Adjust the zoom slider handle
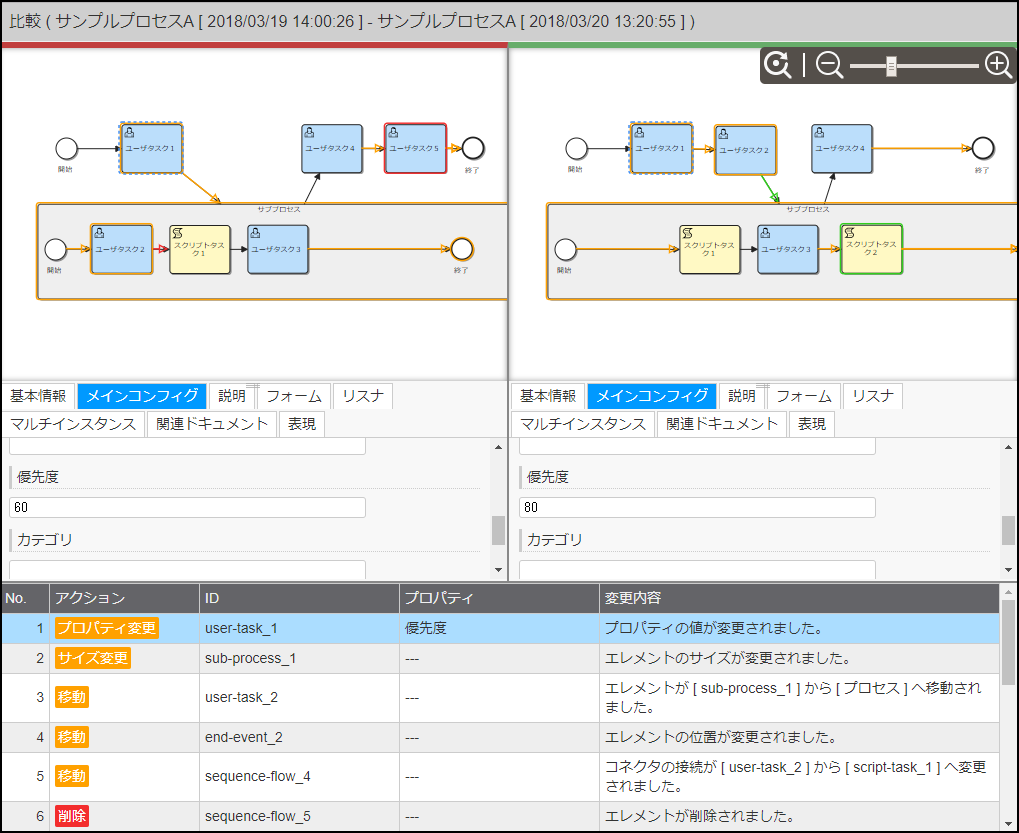Image resolution: width=1019 pixels, height=833 pixels. pyautogui.click(x=892, y=66)
